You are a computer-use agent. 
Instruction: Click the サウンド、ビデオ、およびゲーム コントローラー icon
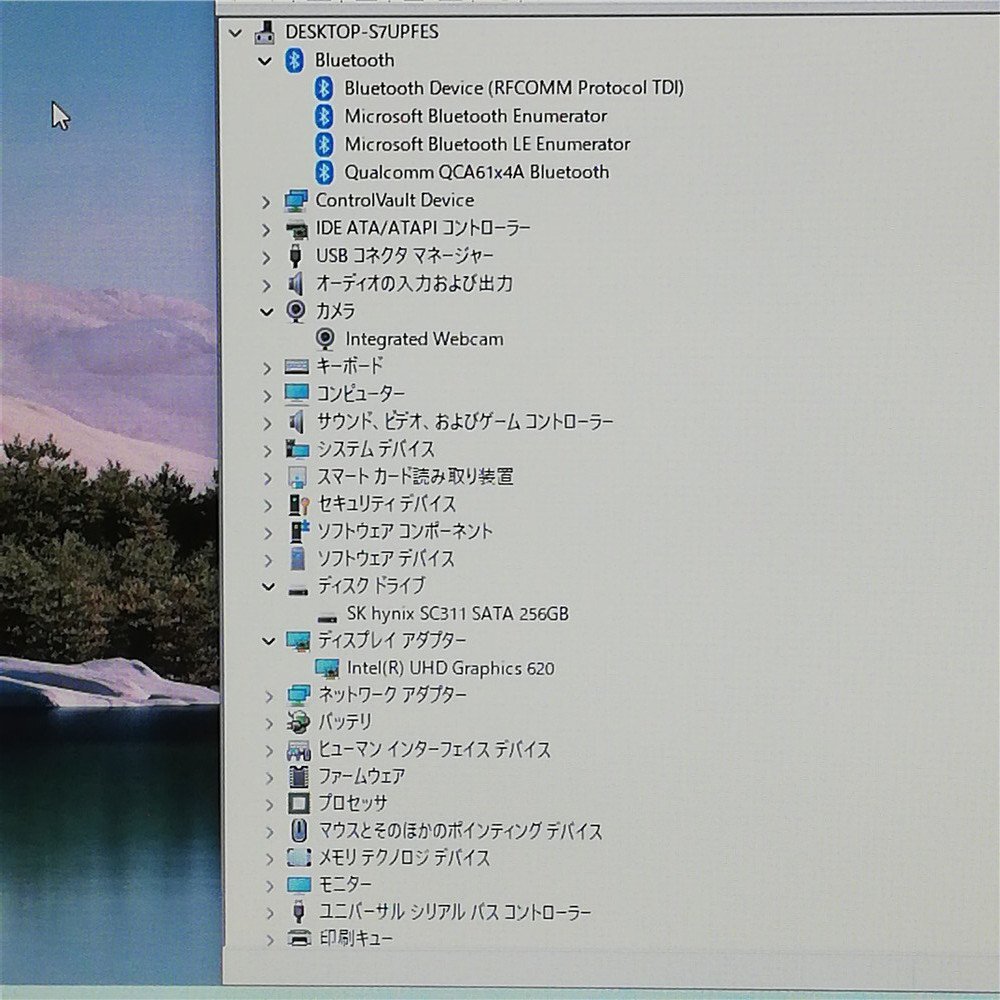pyautogui.click(x=296, y=422)
